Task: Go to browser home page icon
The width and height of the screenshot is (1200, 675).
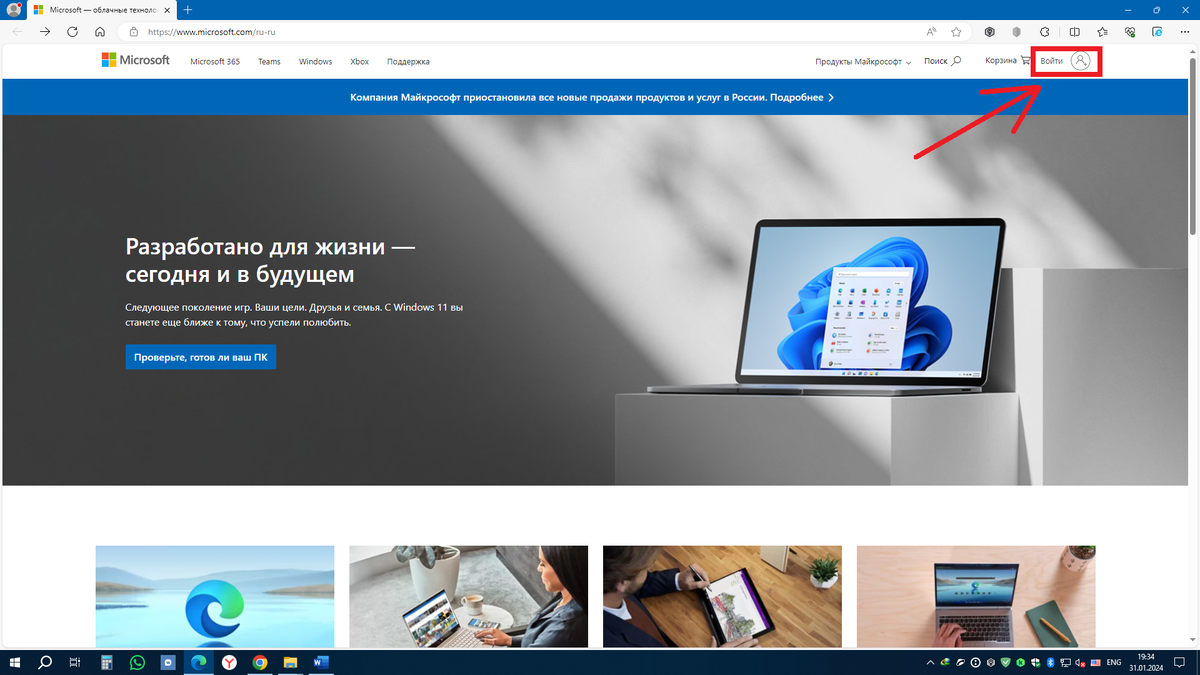Action: pos(100,31)
